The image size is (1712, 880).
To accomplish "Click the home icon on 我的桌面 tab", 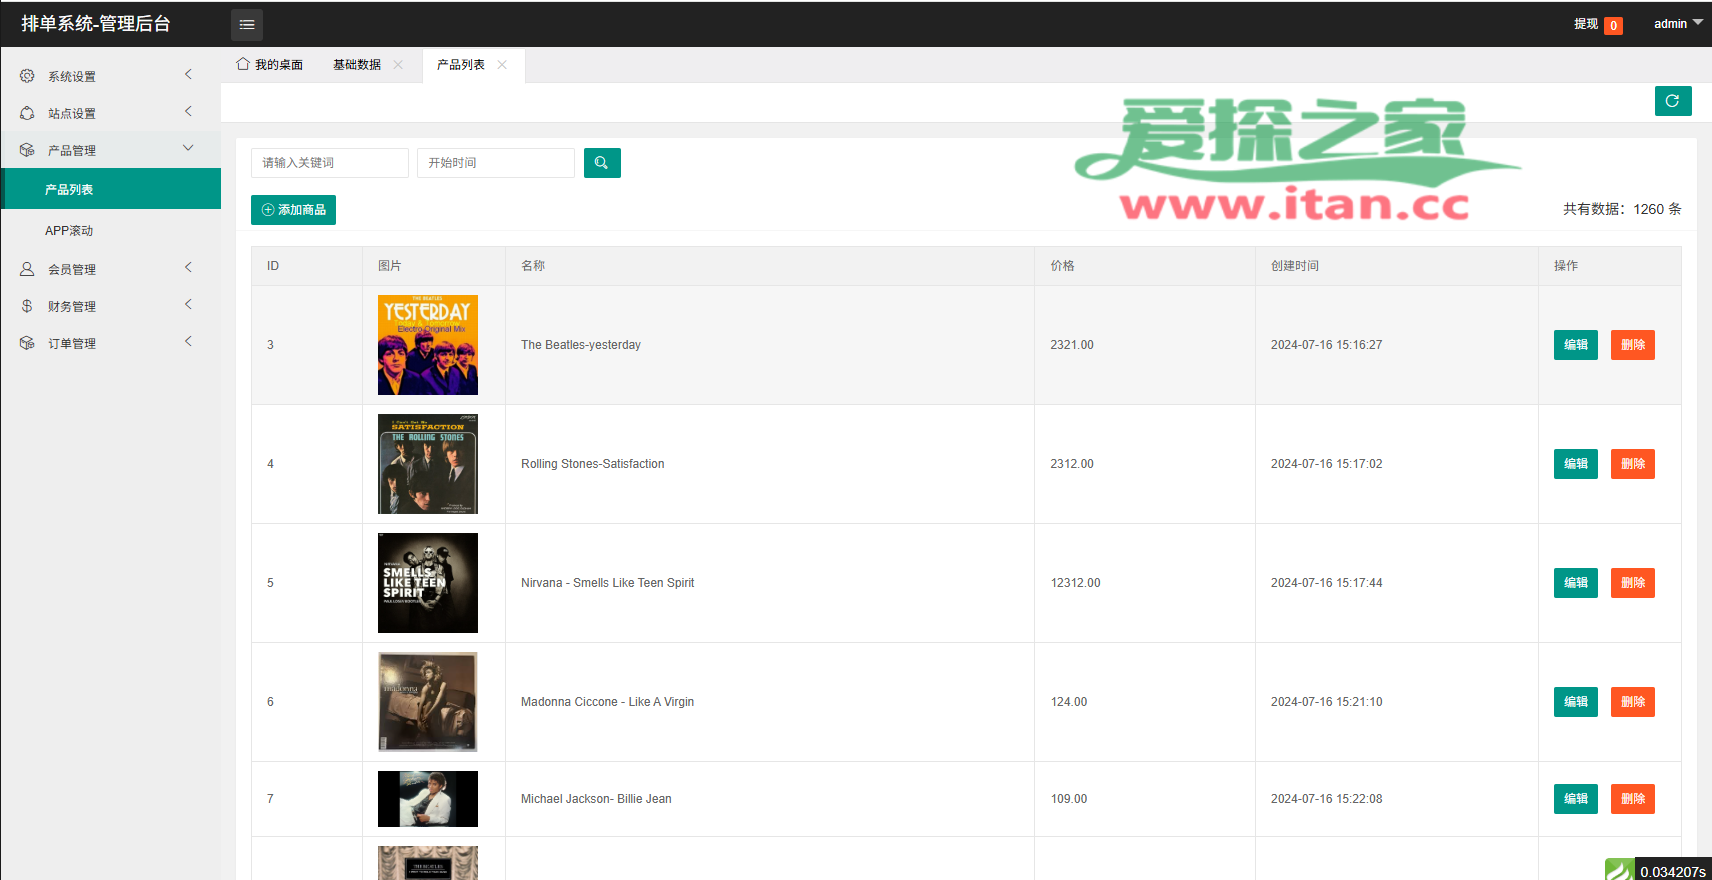I will [243, 64].
